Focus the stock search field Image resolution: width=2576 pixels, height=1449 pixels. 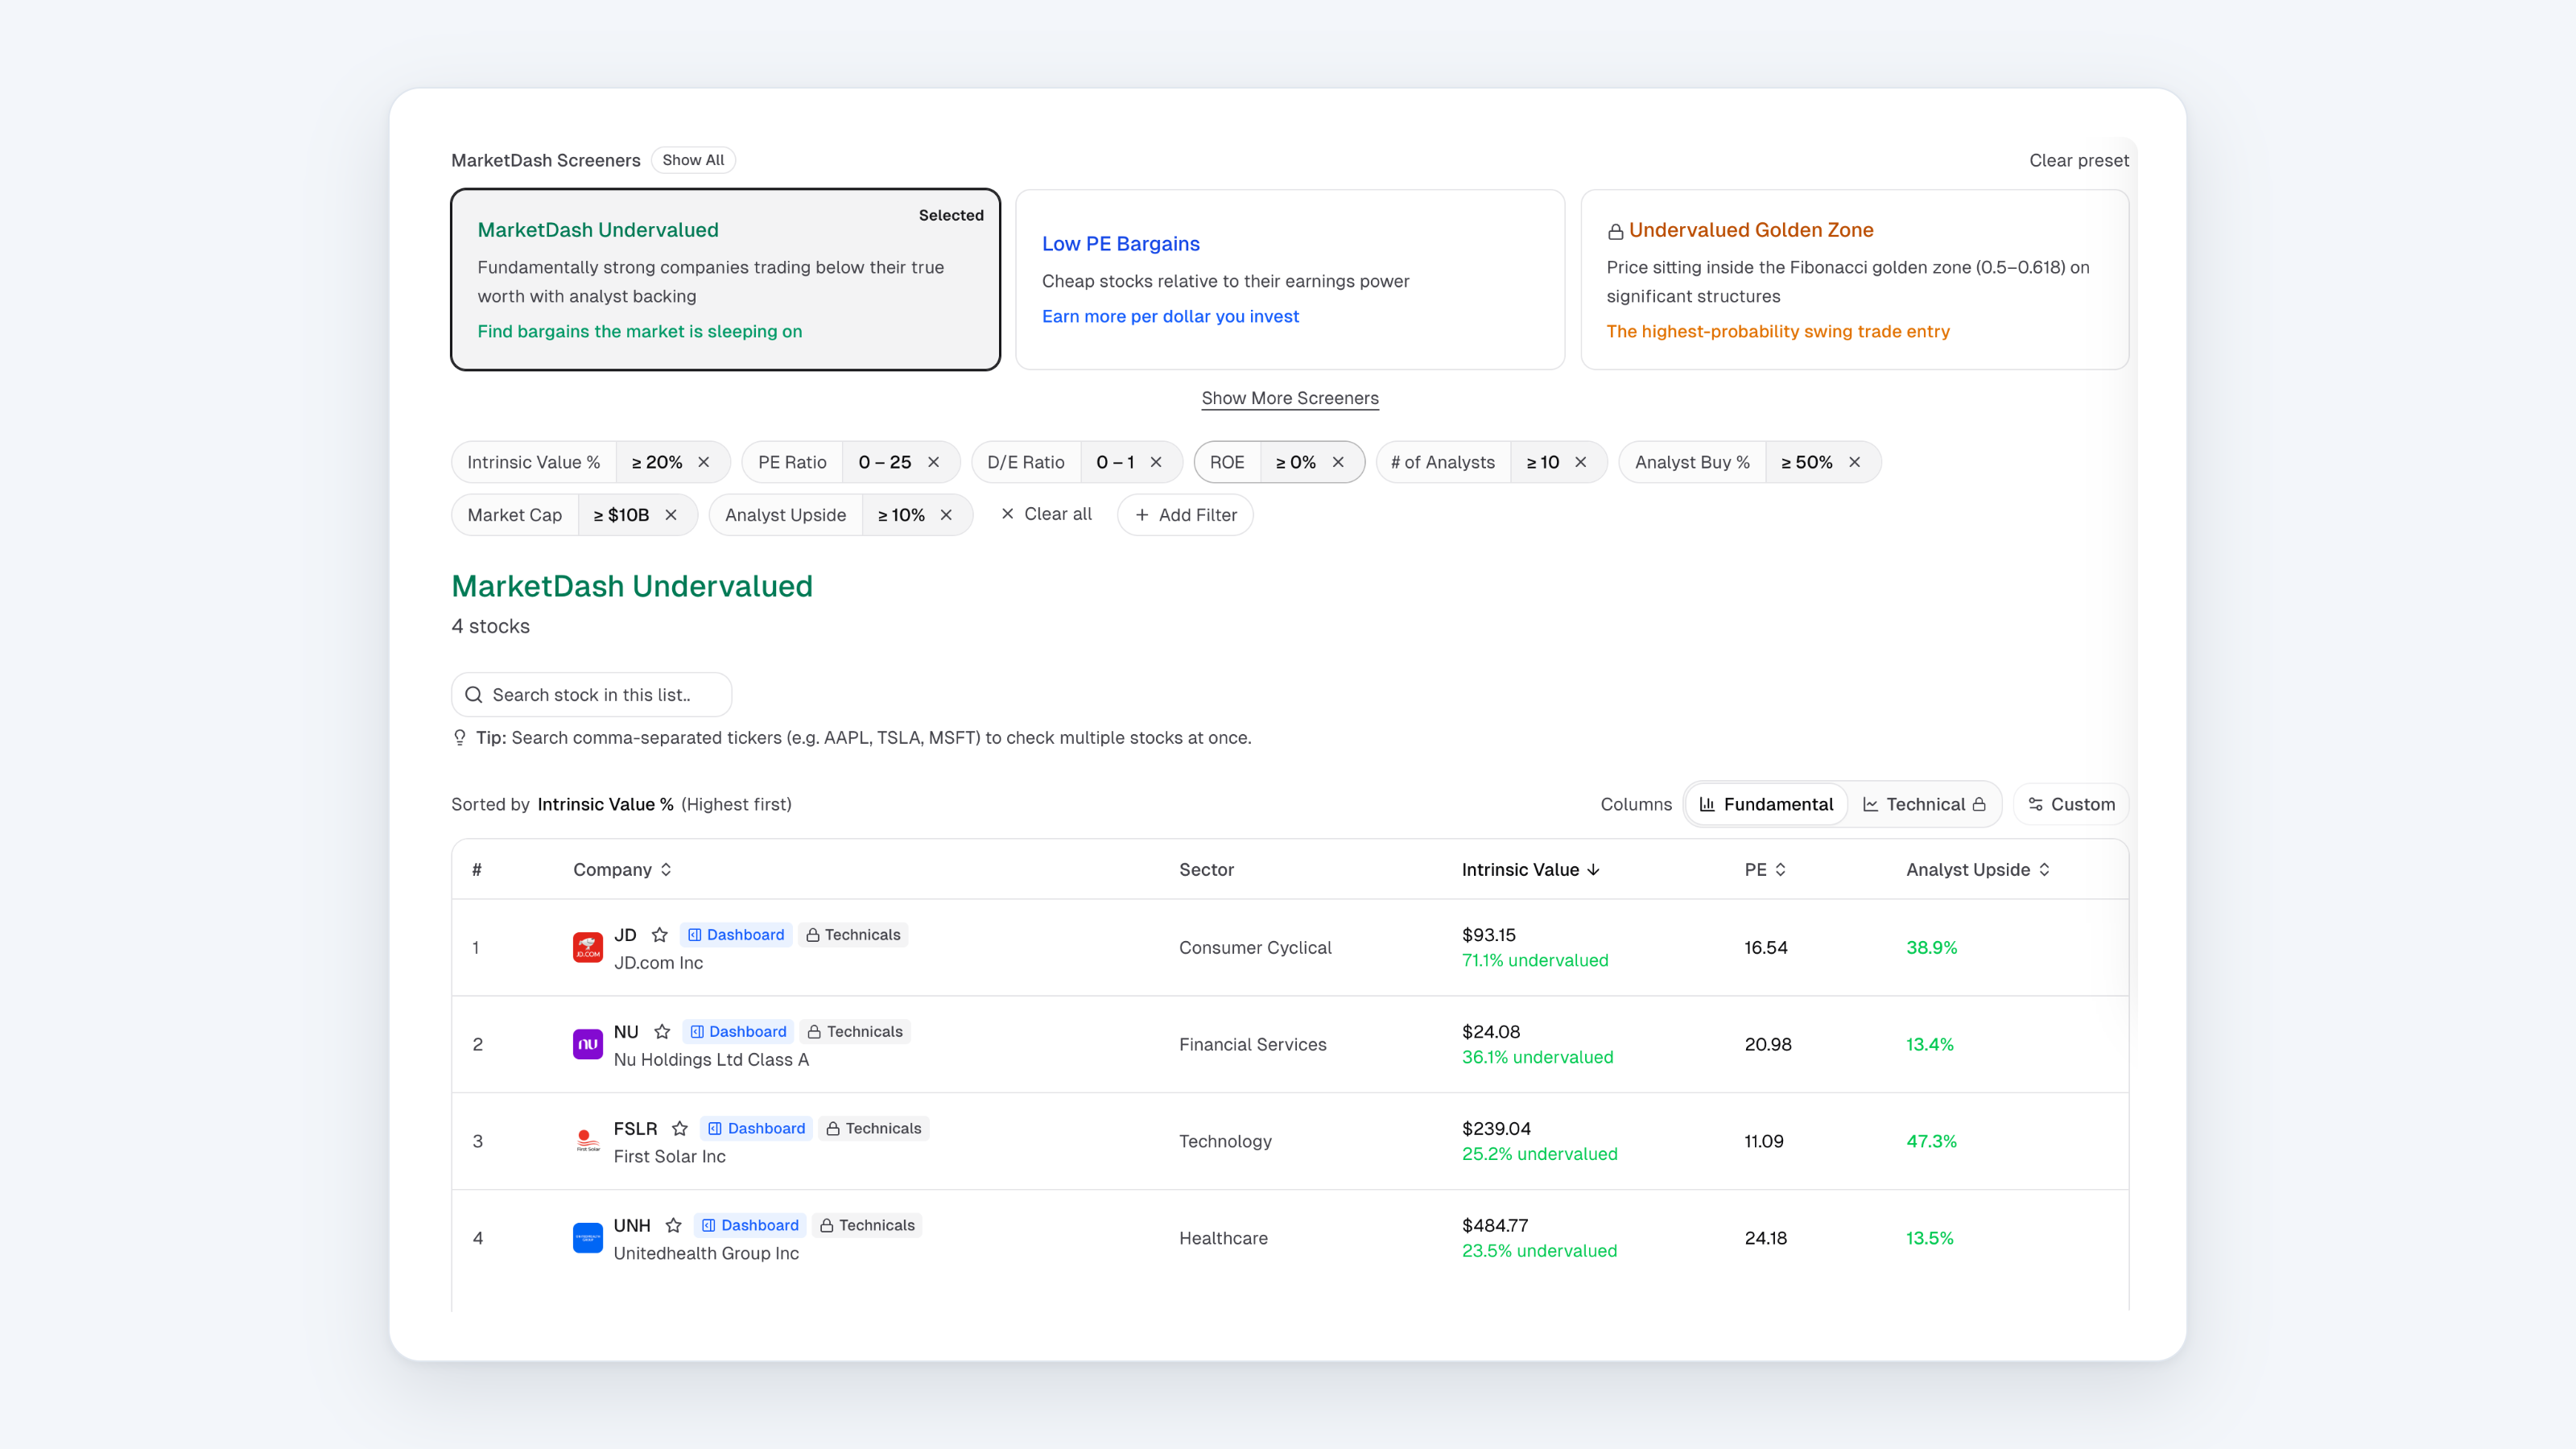pyautogui.click(x=592, y=695)
